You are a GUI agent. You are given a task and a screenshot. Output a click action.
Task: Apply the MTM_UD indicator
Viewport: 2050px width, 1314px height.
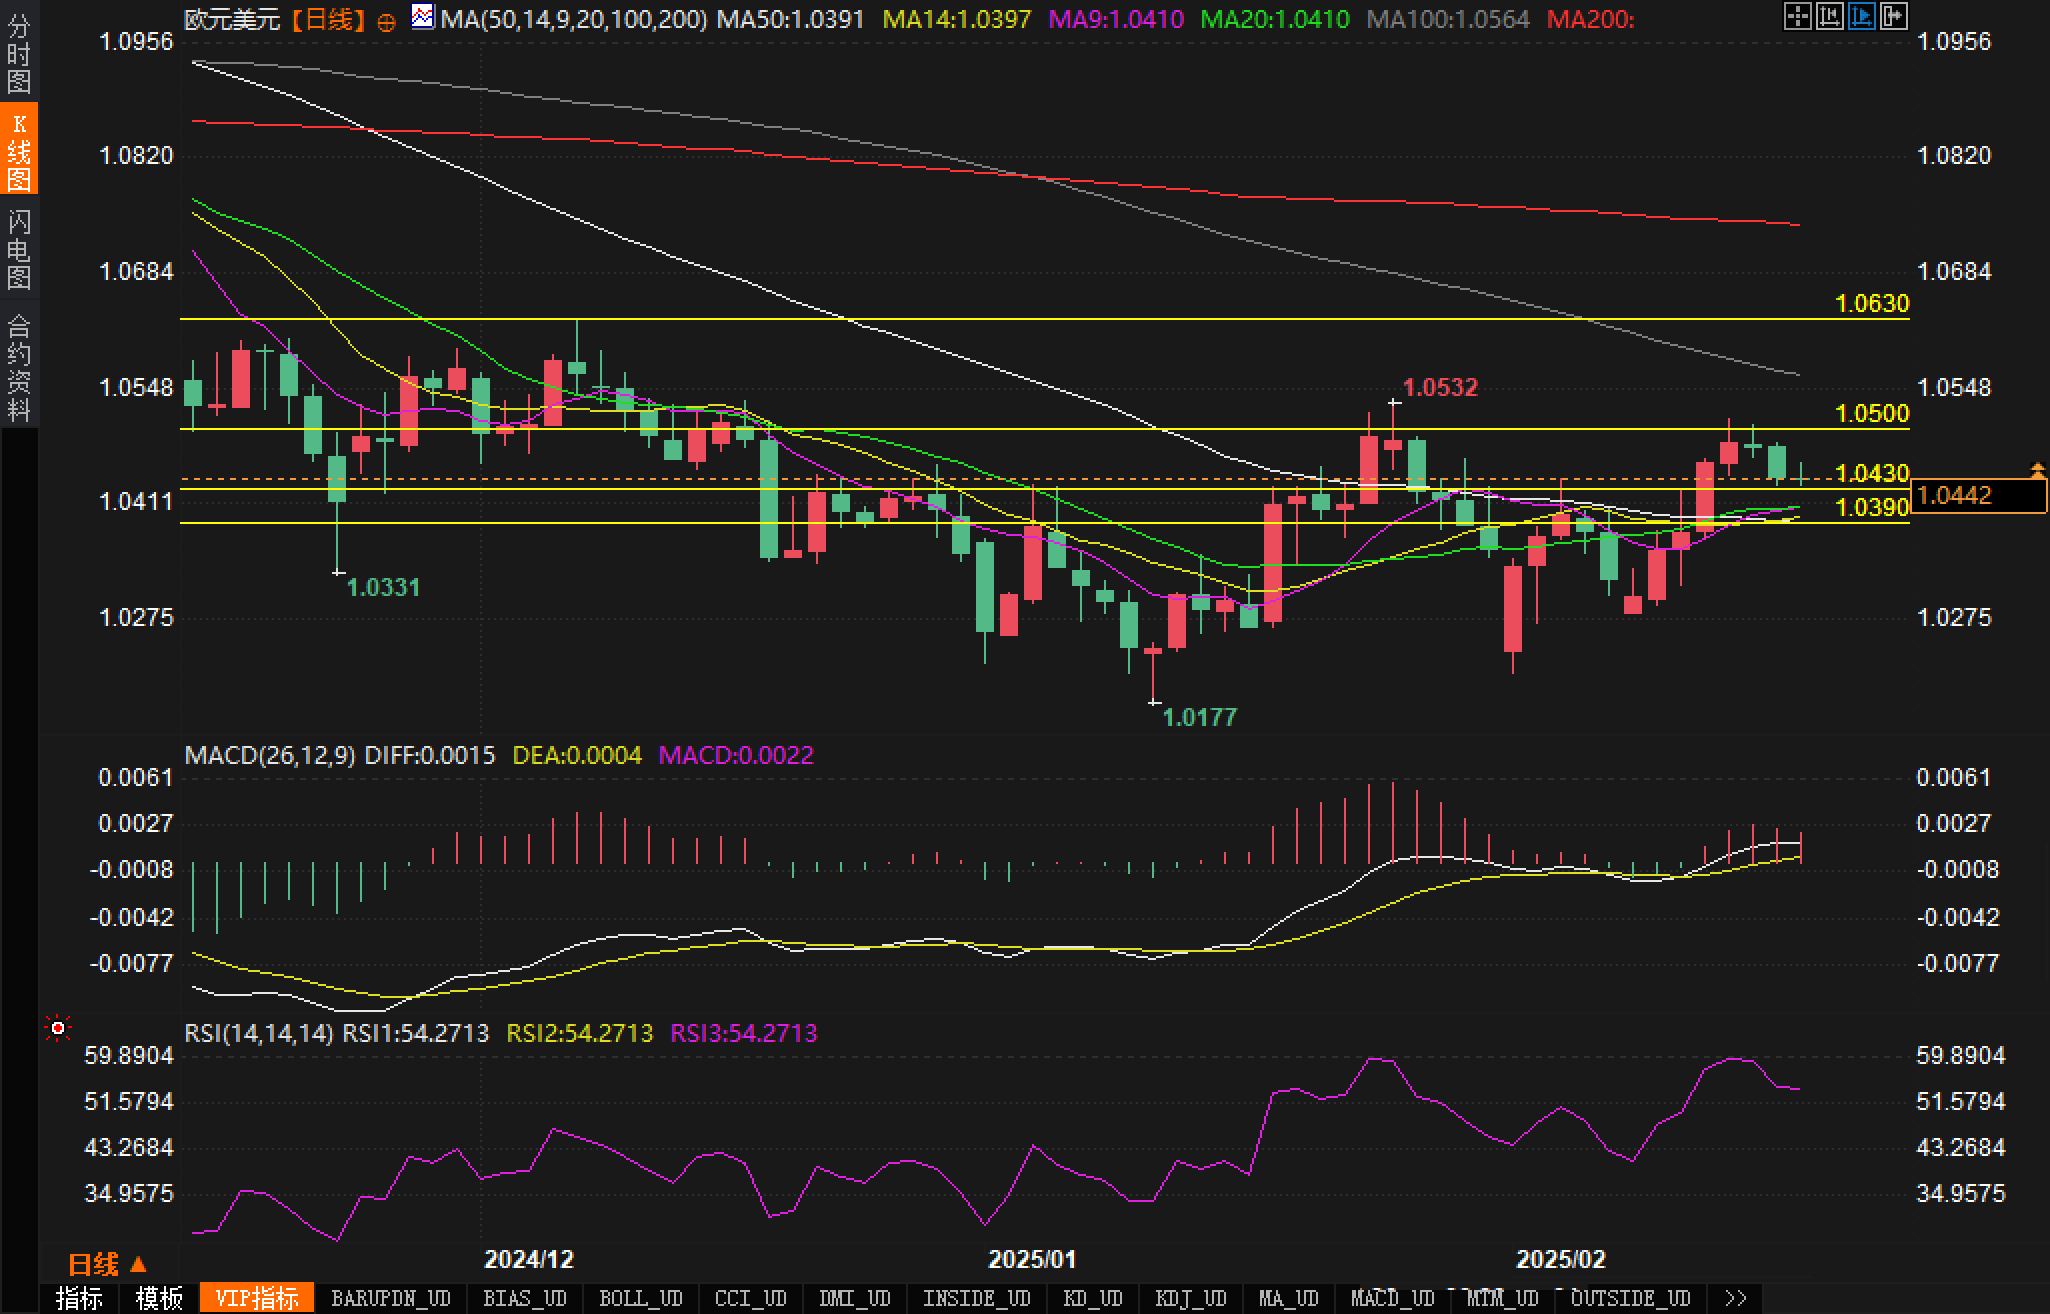point(1503,1298)
